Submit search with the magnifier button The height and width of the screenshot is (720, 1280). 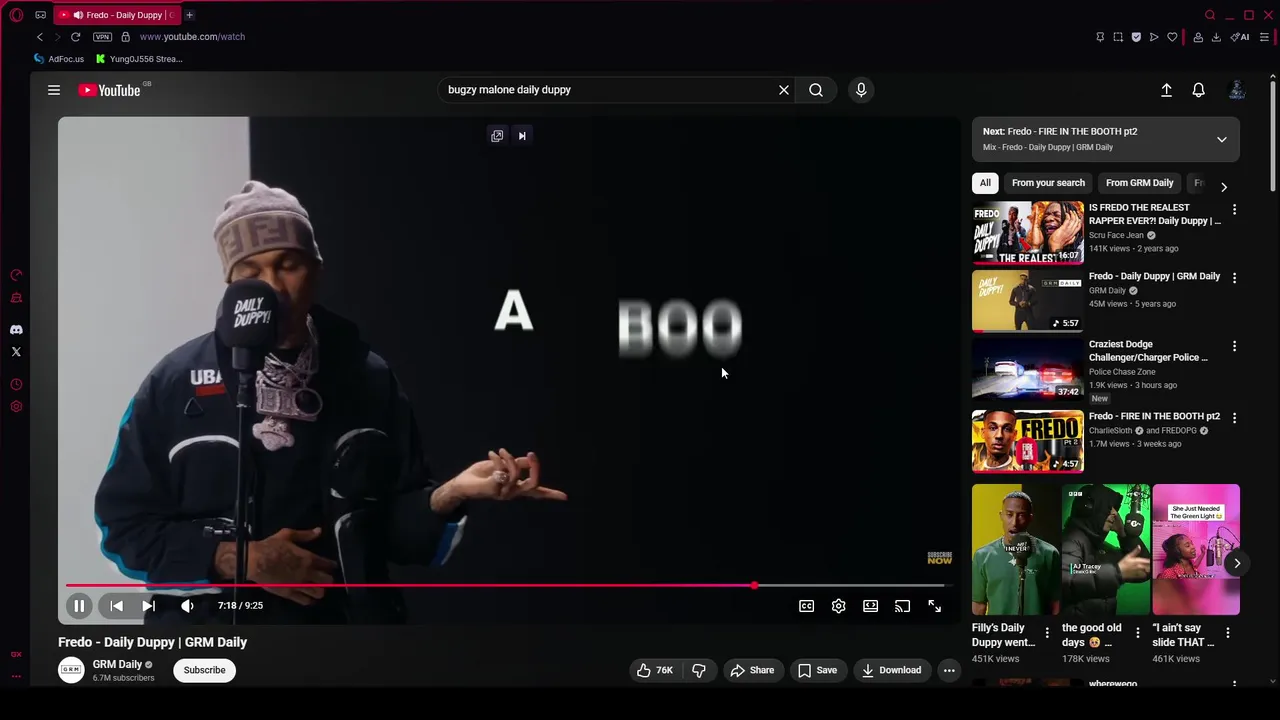(x=816, y=90)
